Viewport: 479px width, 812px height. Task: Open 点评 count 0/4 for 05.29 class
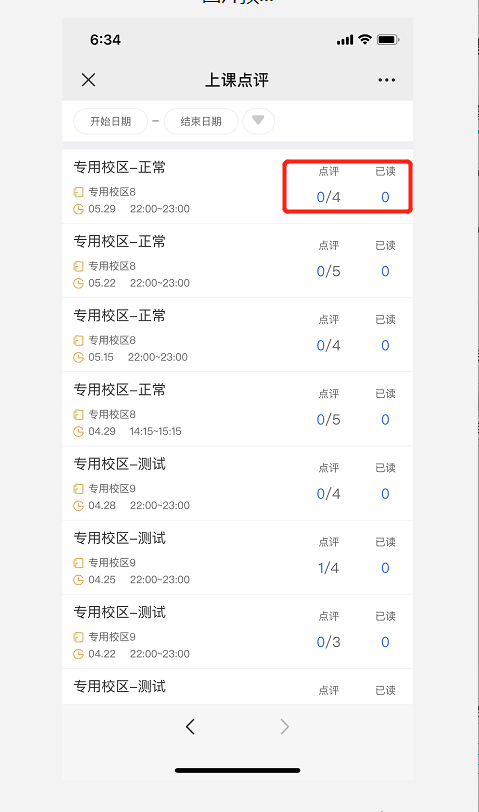point(328,197)
